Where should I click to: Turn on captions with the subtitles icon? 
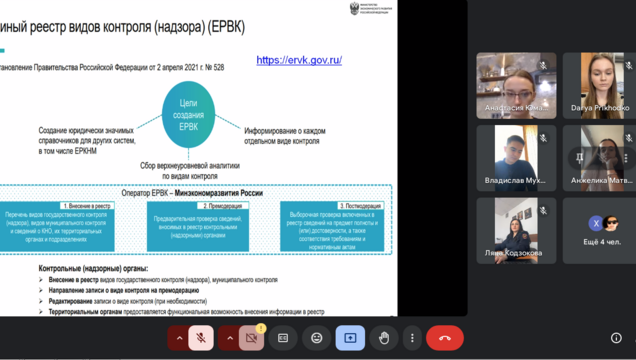283,338
